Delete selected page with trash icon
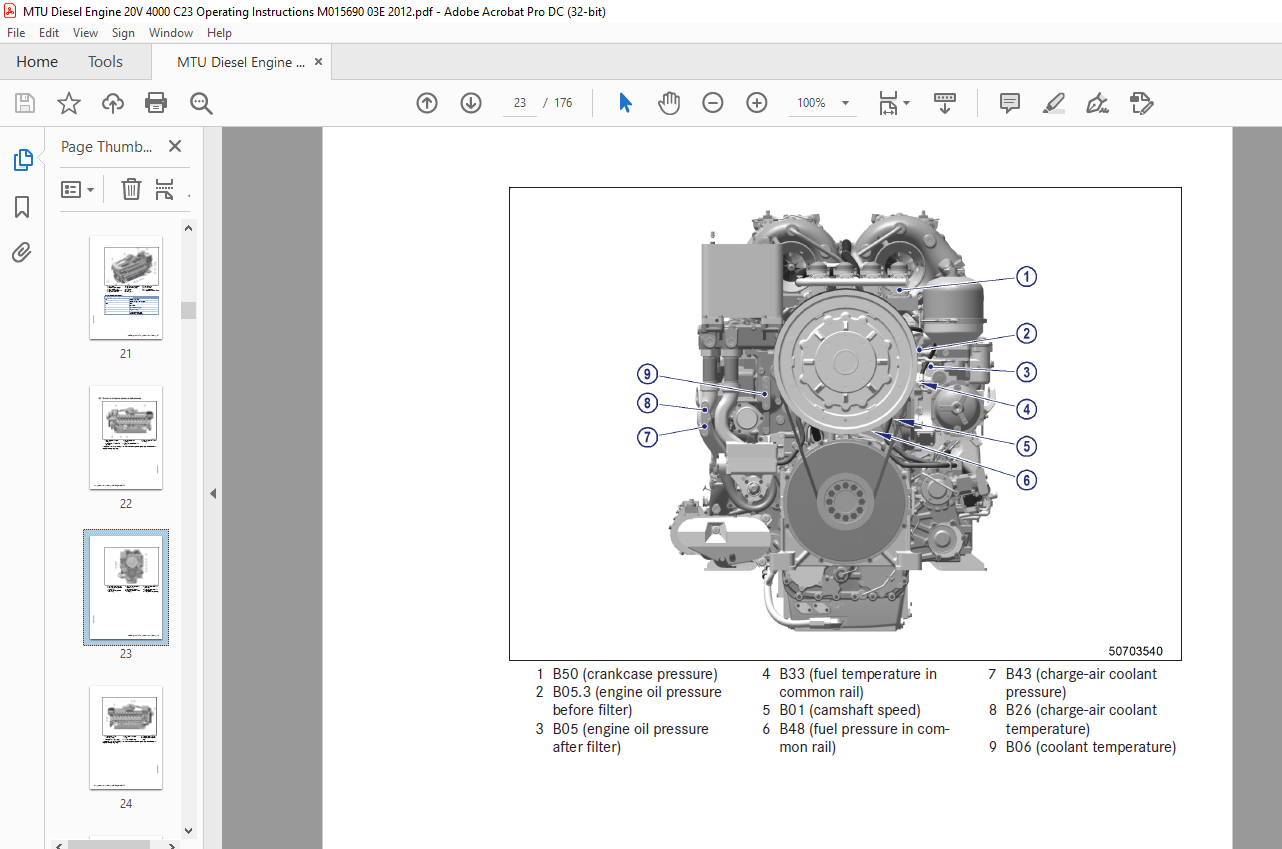 click(131, 189)
